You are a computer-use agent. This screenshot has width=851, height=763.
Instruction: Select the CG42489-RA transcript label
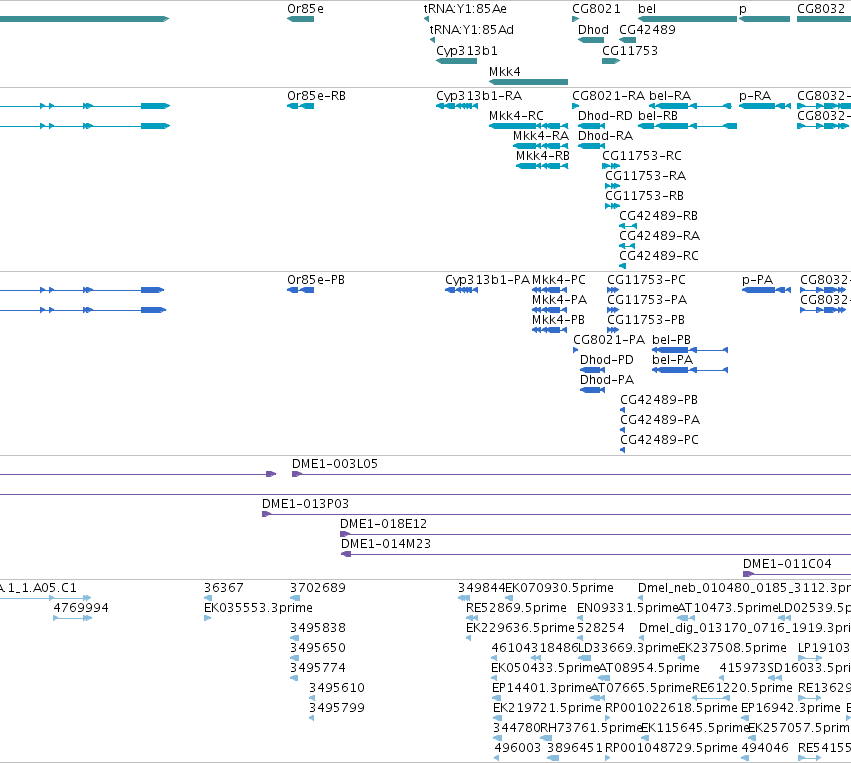(659, 236)
